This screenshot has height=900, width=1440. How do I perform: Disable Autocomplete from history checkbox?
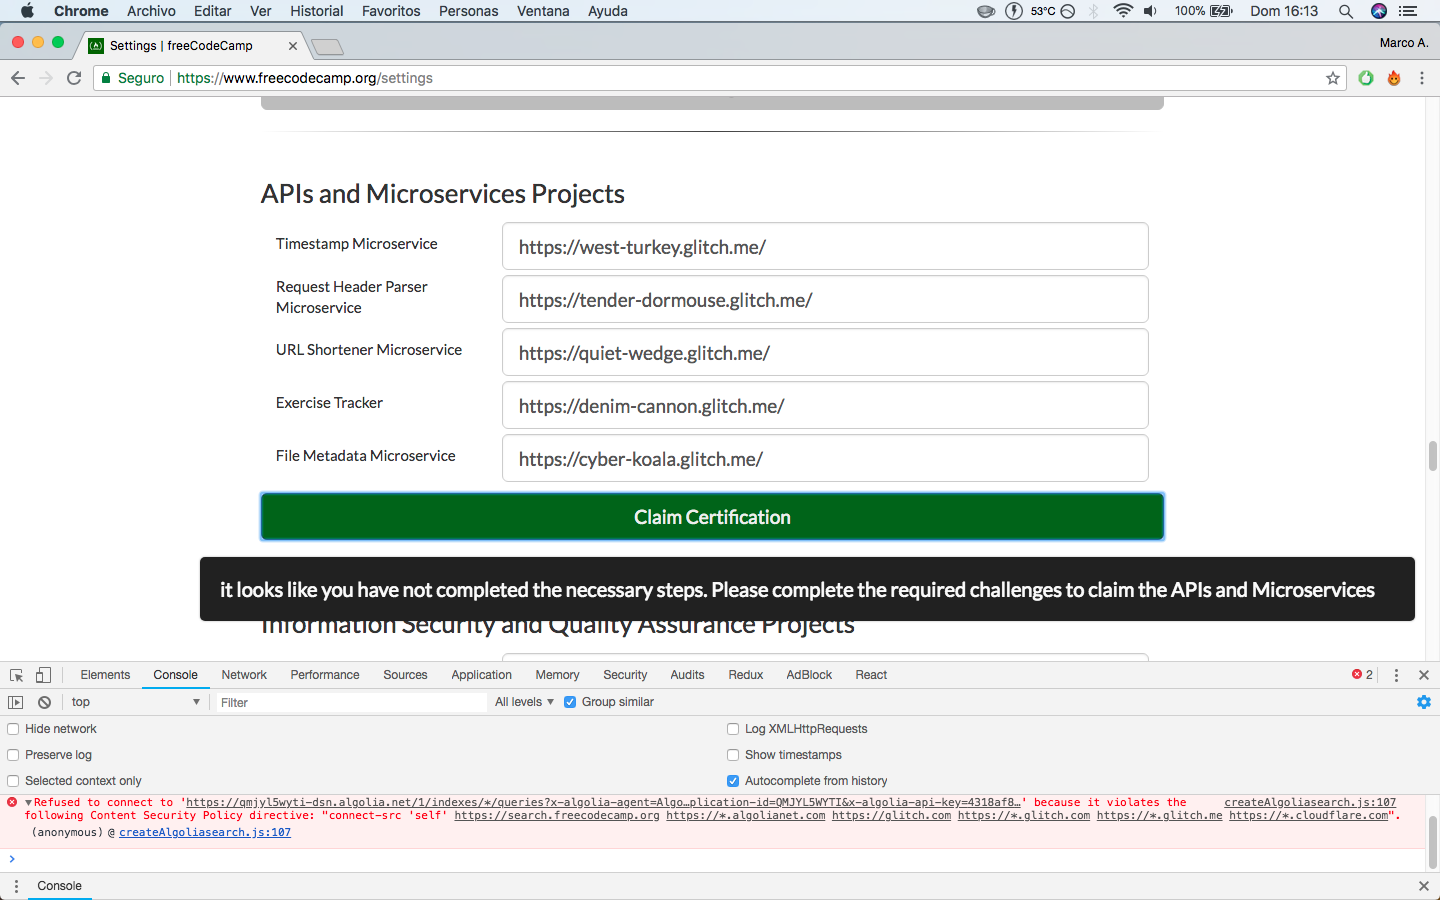[733, 781]
